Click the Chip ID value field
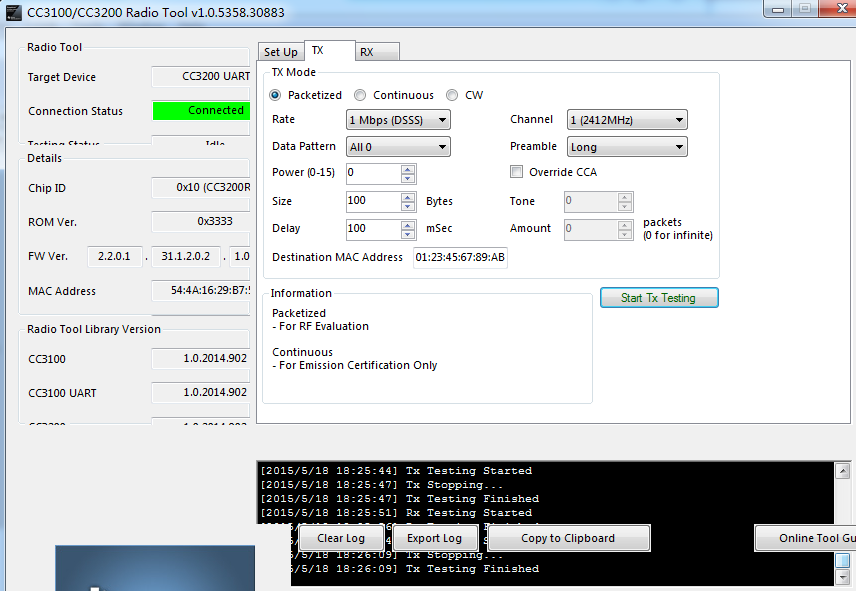This screenshot has height=591, width=856. [201, 187]
